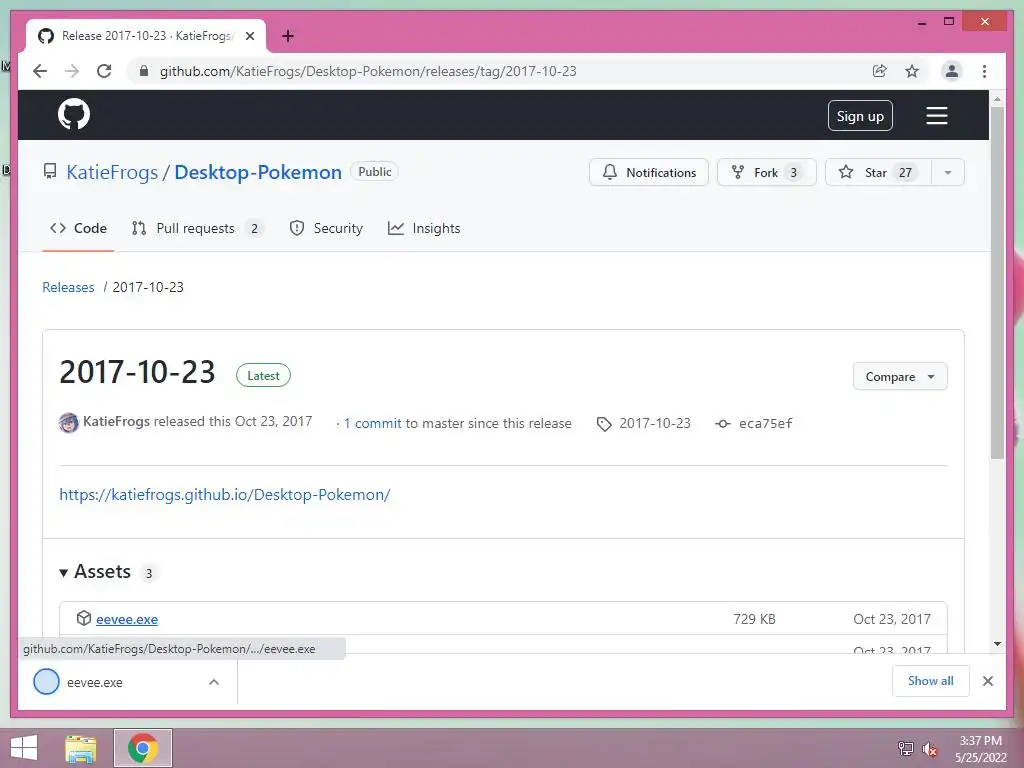The height and width of the screenshot is (768, 1024).
Task: Open the Desktop-Pokemon repository link
Action: point(258,172)
